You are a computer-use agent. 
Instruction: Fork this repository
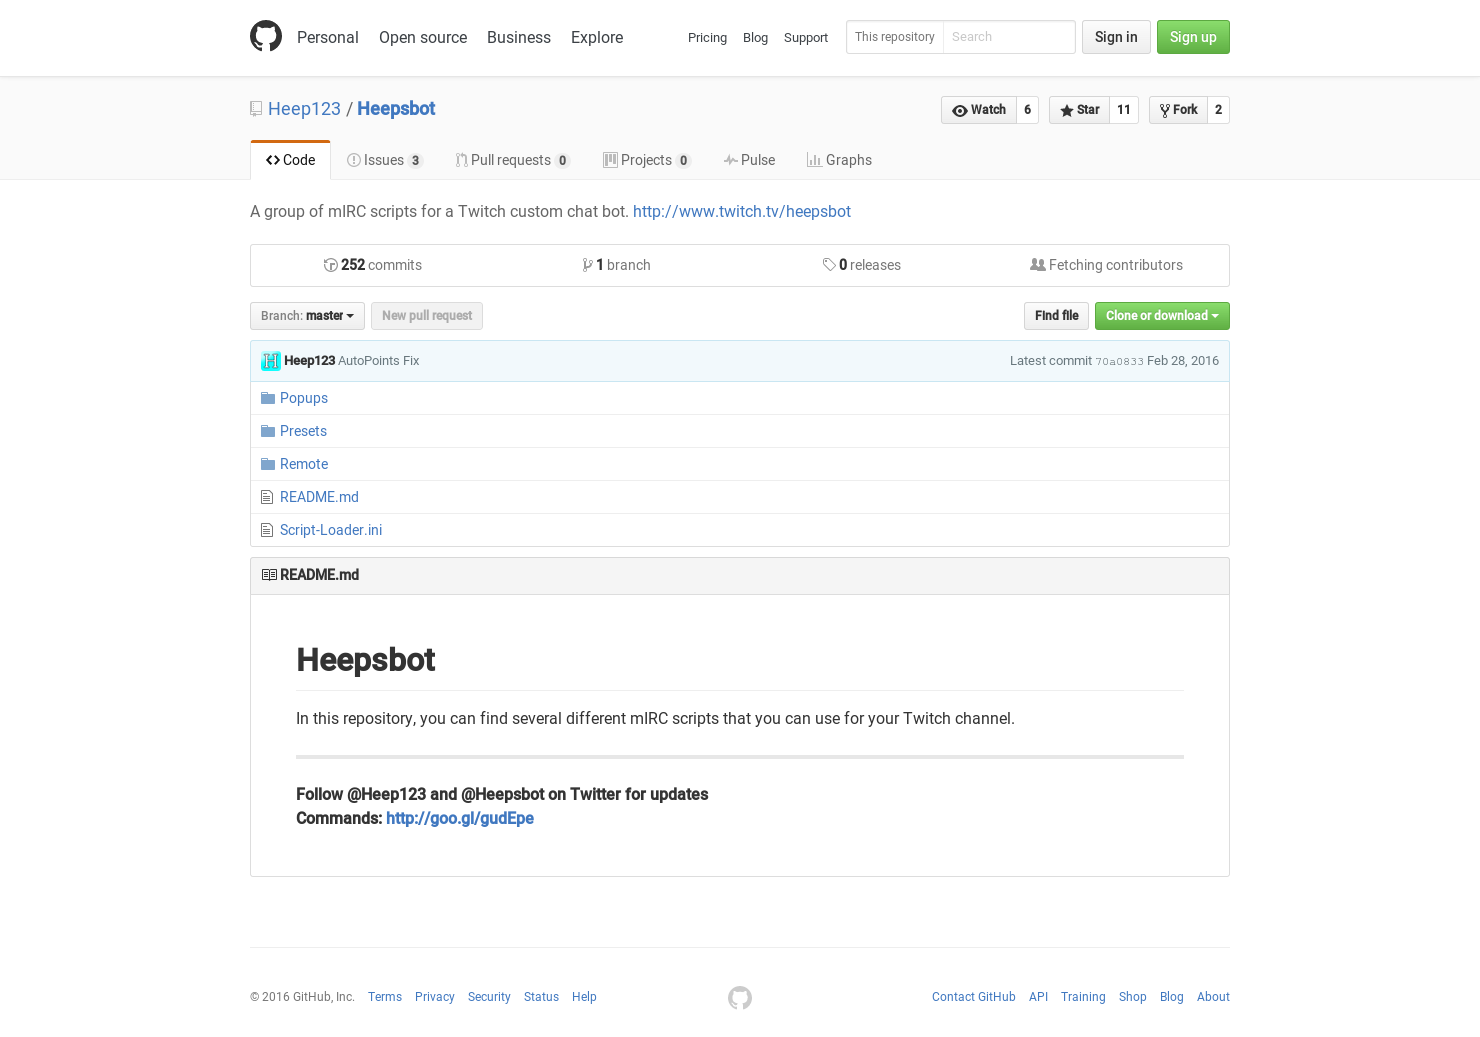1177,110
